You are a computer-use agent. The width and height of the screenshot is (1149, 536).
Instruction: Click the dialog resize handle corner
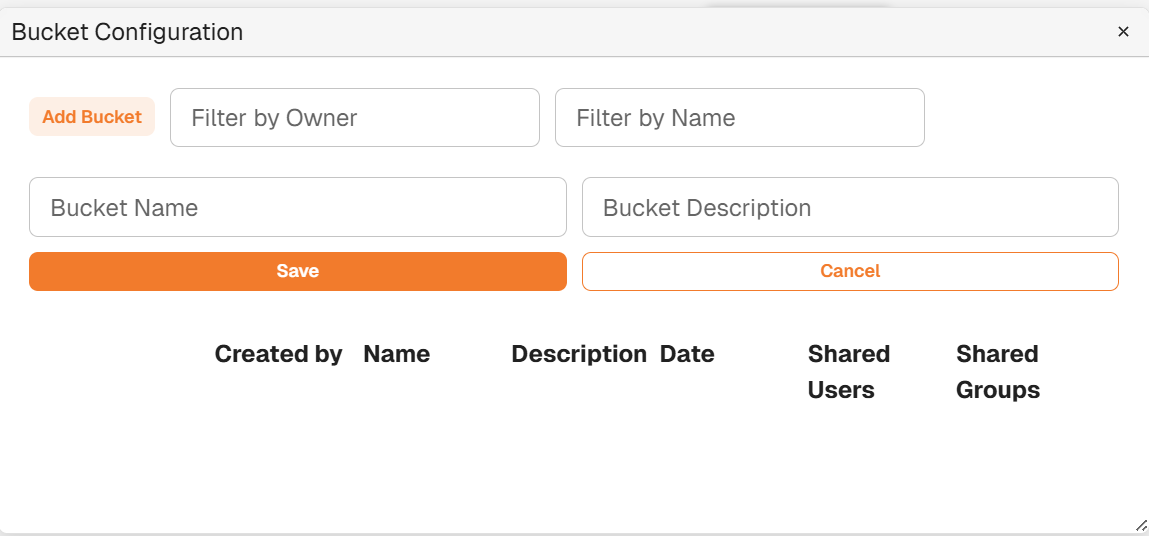(1141, 525)
